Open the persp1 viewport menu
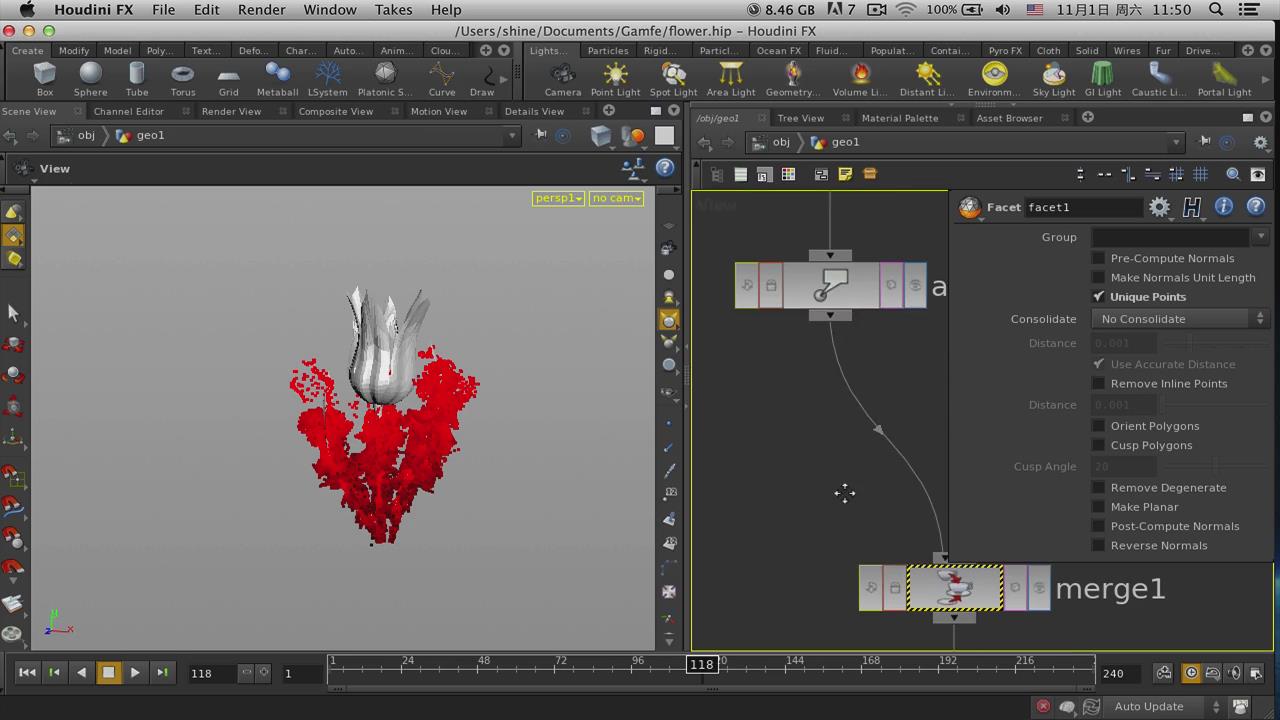The width and height of the screenshot is (1280, 720). coord(558,198)
